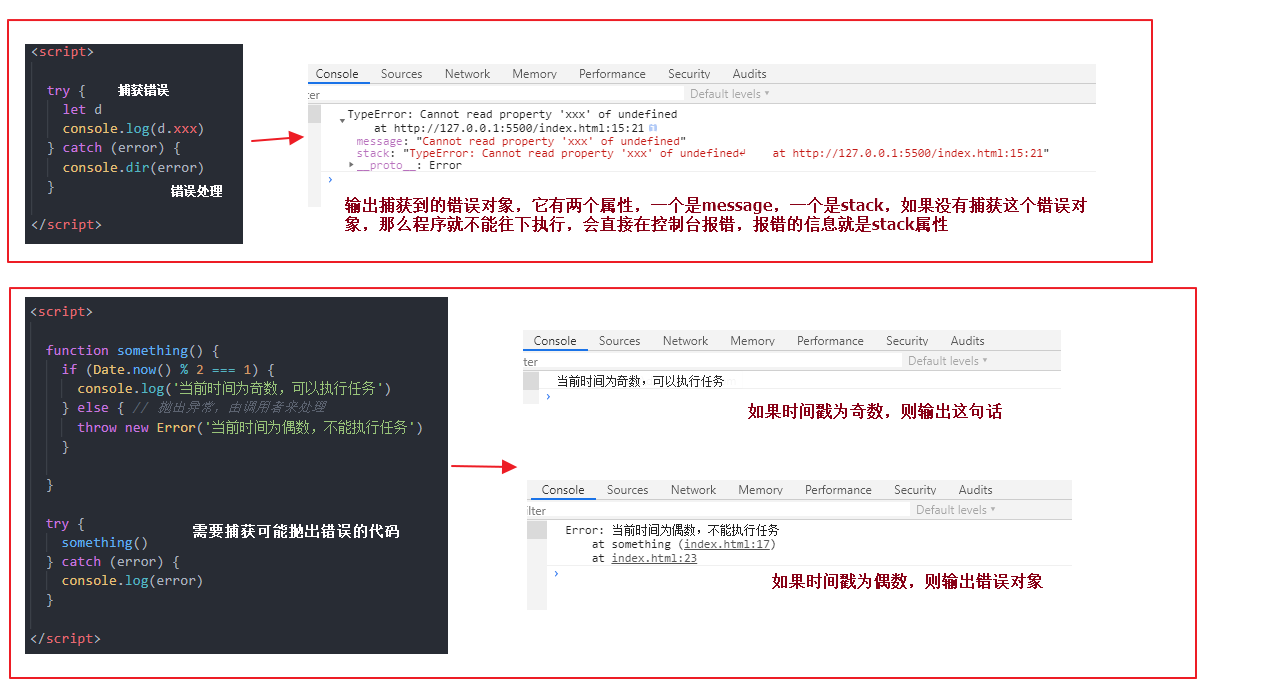The width and height of the screenshot is (1278, 694).
Task: Open Security tab in the TypeError console
Action: (689, 74)
